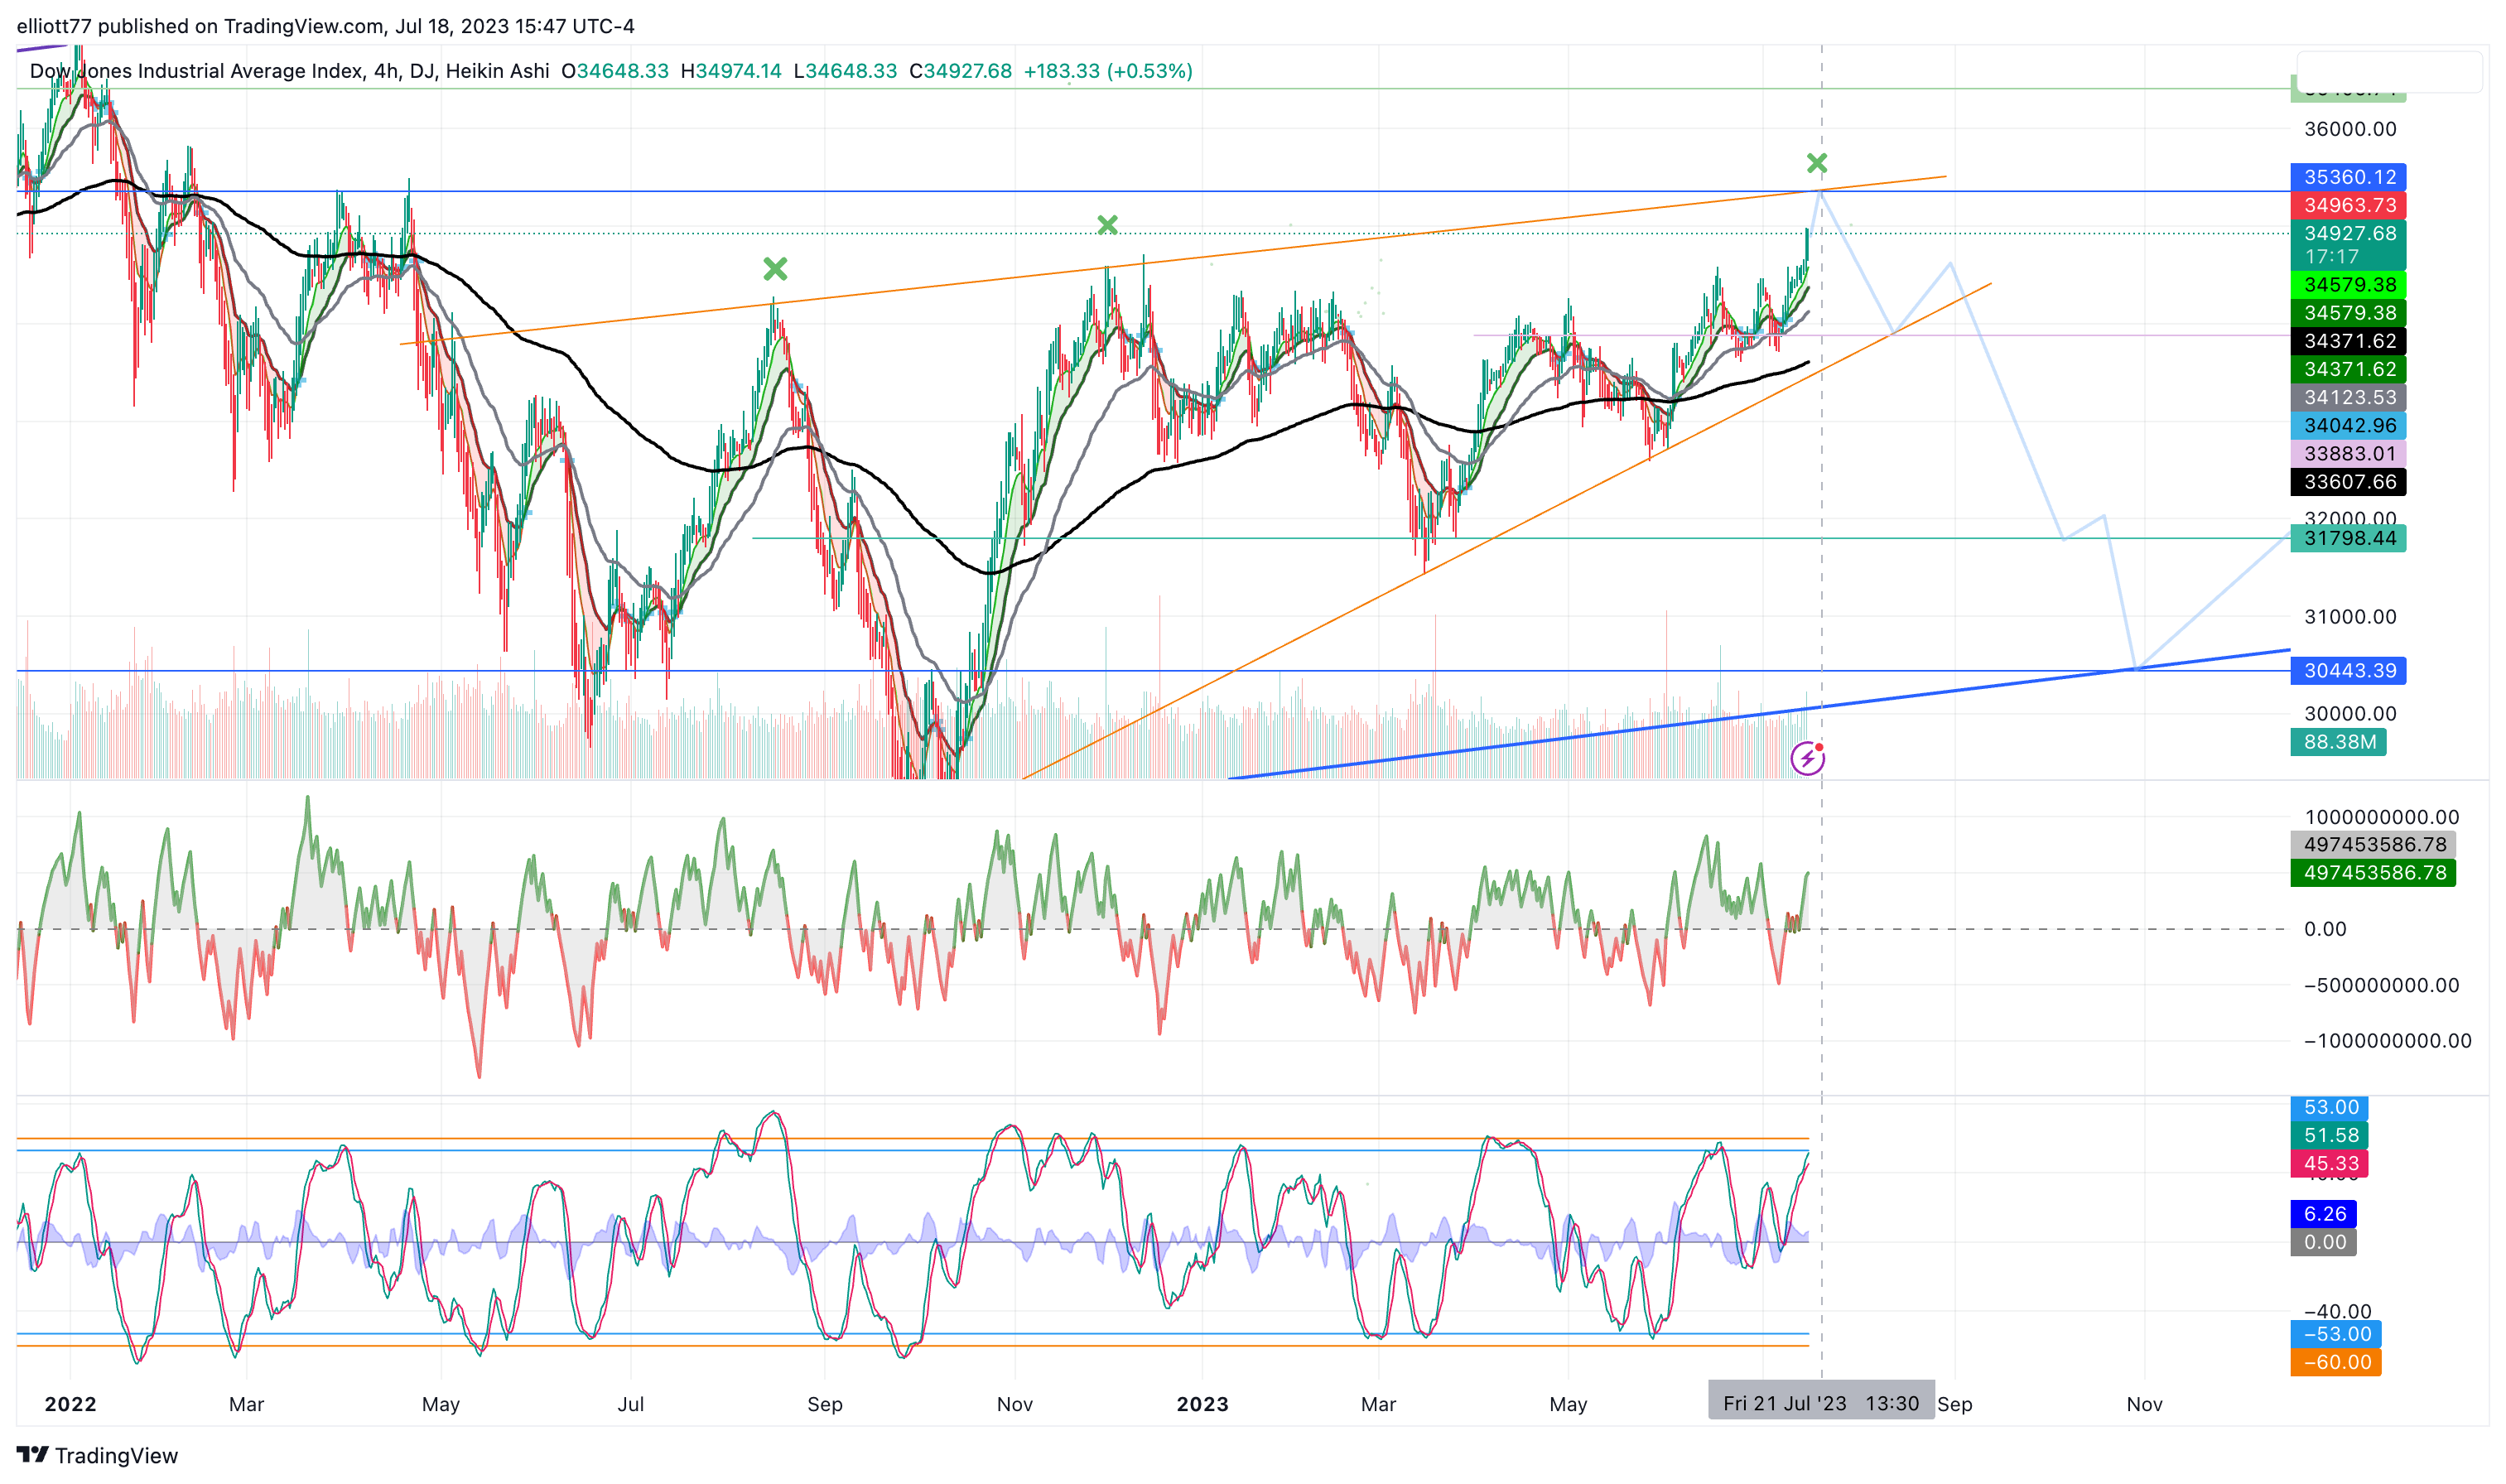
Task: Click the green X marker near September peak
Action: tap(775, 269)
